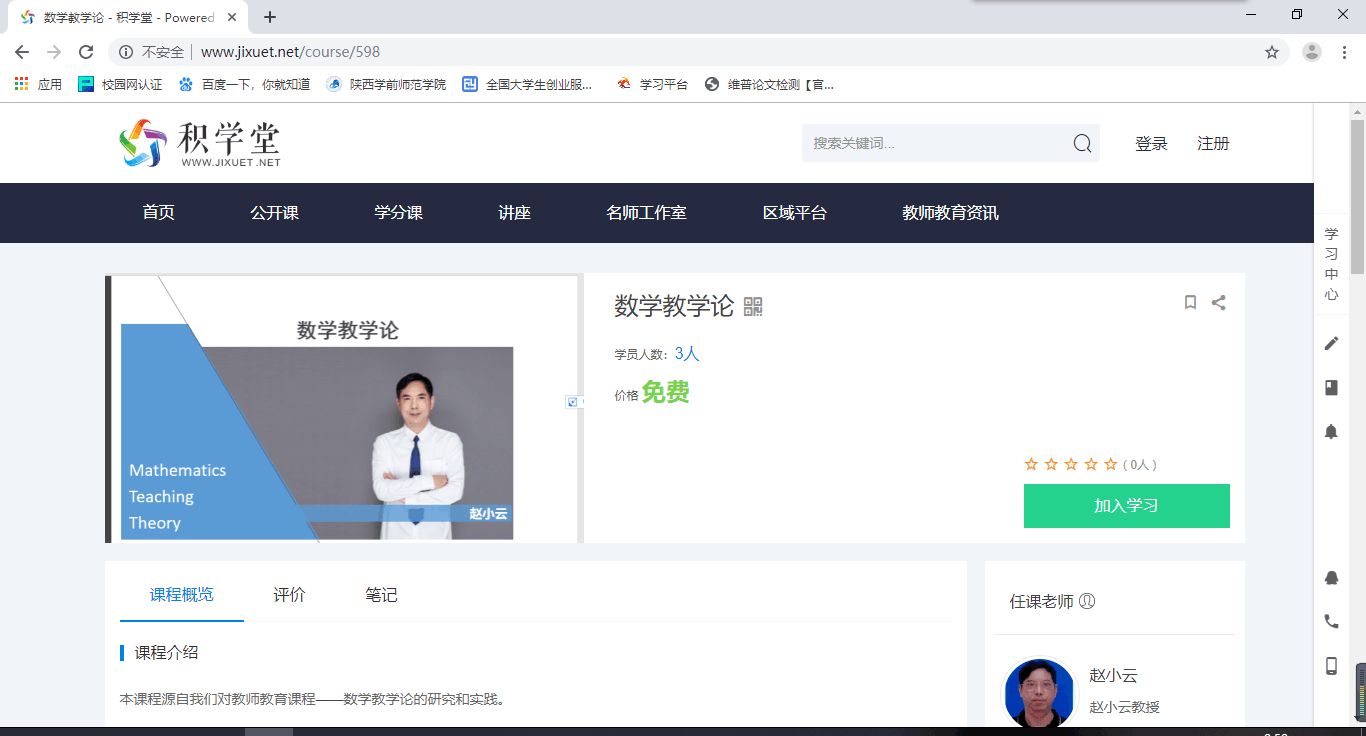Bookmark this course with the bookmark icon

(x=1190, y=302)
